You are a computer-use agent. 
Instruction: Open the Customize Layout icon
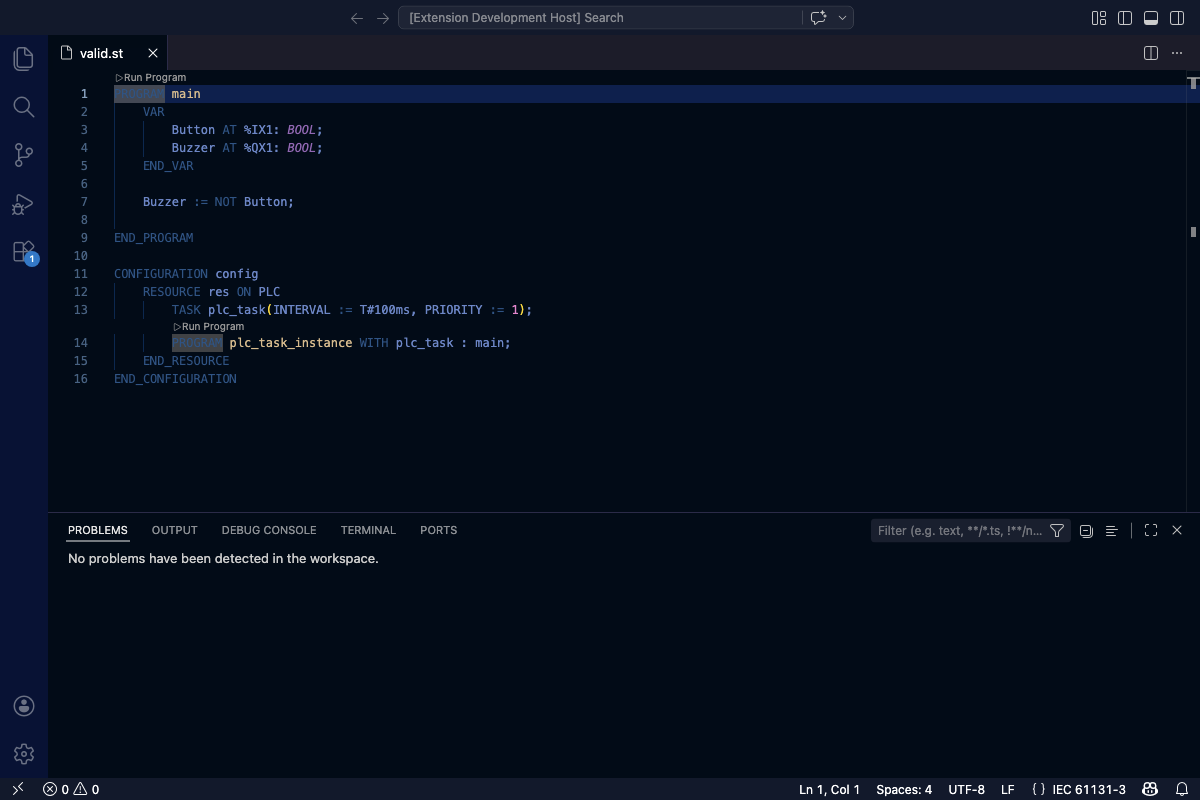click(x=1099, y=18)
